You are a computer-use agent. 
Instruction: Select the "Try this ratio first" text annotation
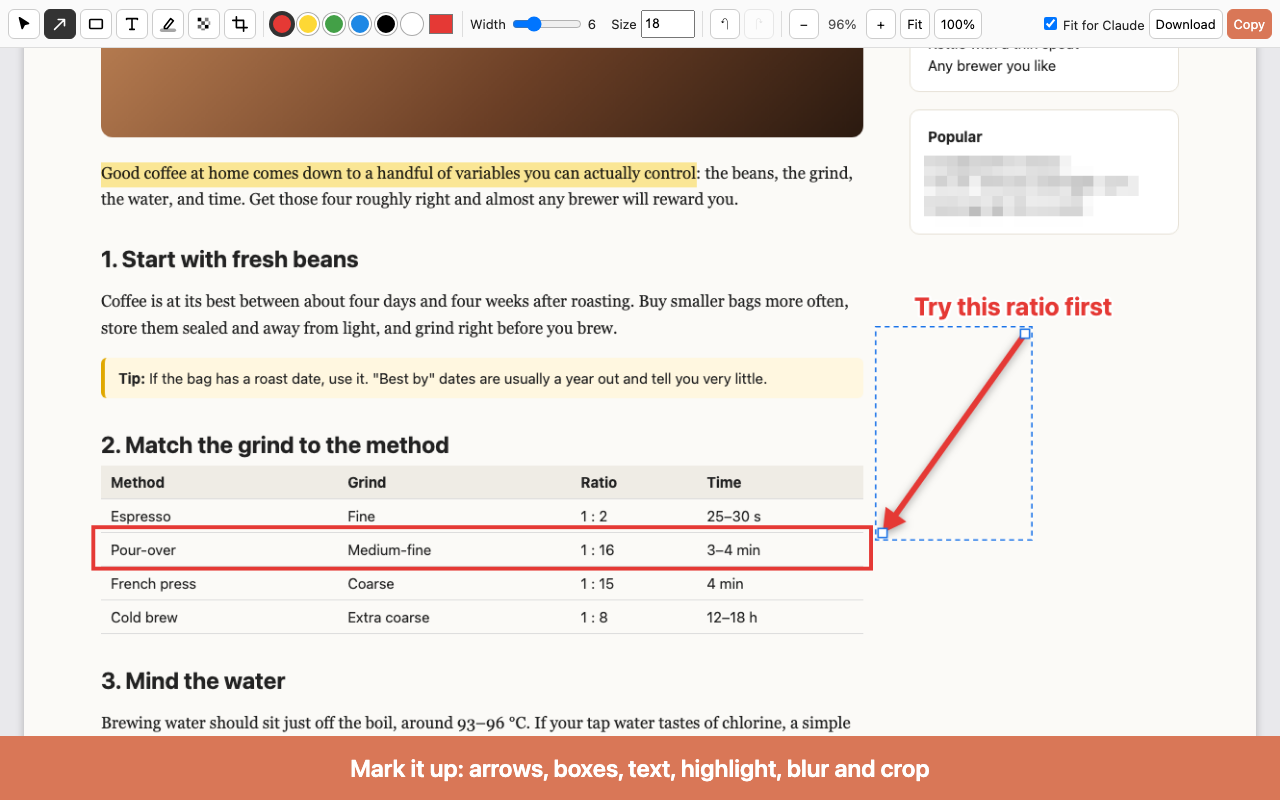point(1013,307)
